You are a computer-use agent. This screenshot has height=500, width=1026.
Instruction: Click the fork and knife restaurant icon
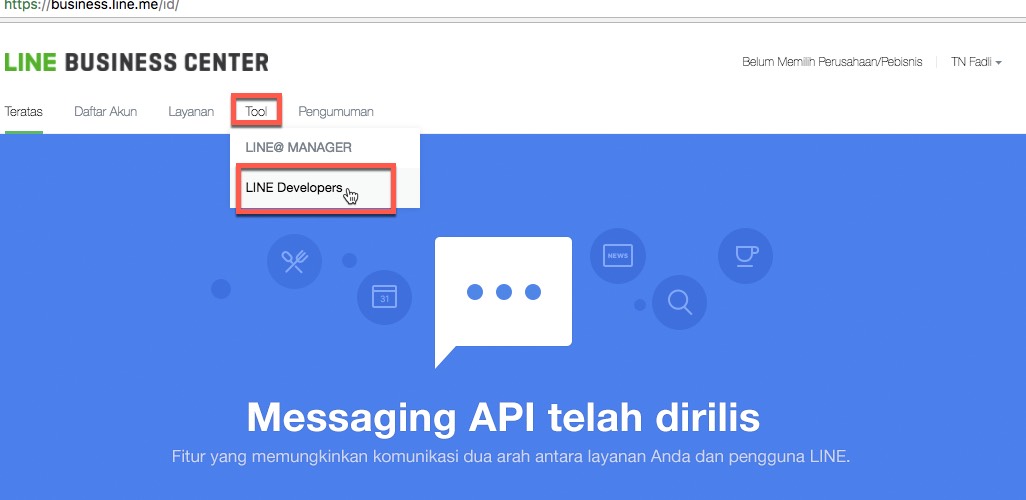pos(294,262)
